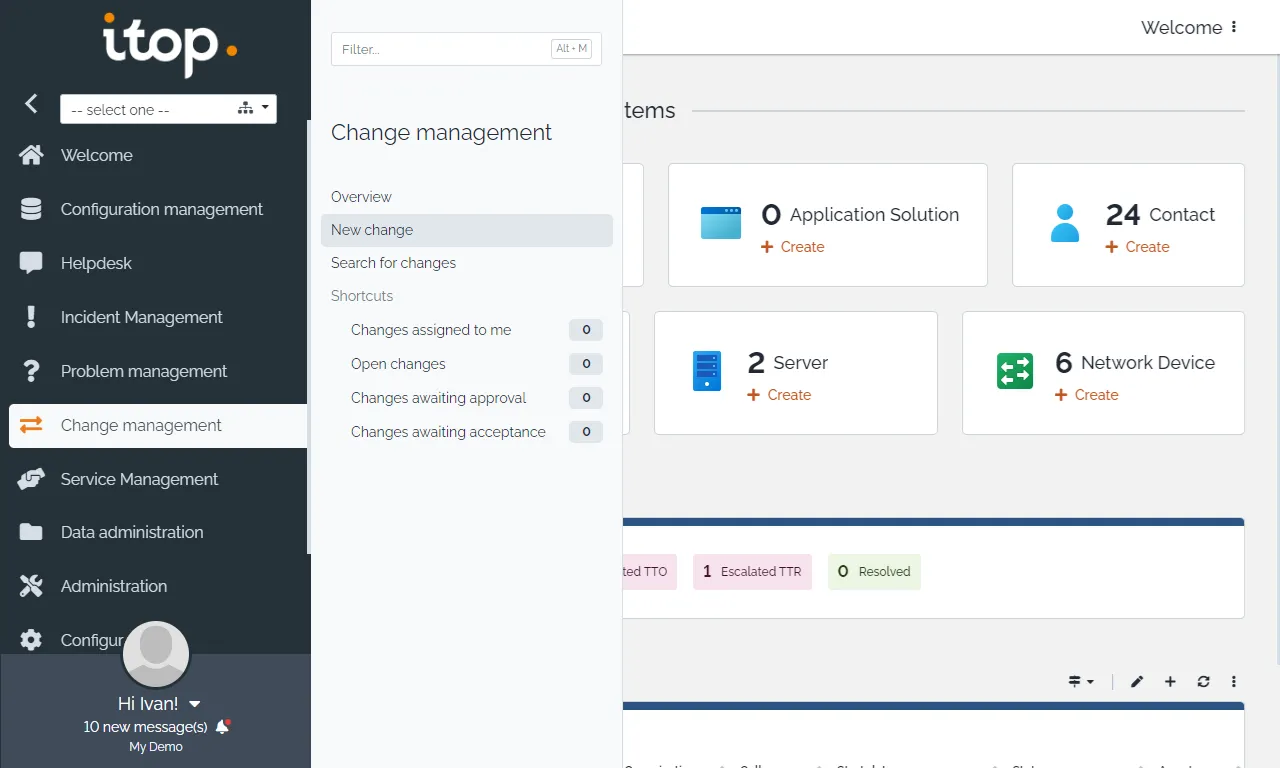Open Data administration menu
This screenshot has width=1280, height=768.
coord(132,532)
